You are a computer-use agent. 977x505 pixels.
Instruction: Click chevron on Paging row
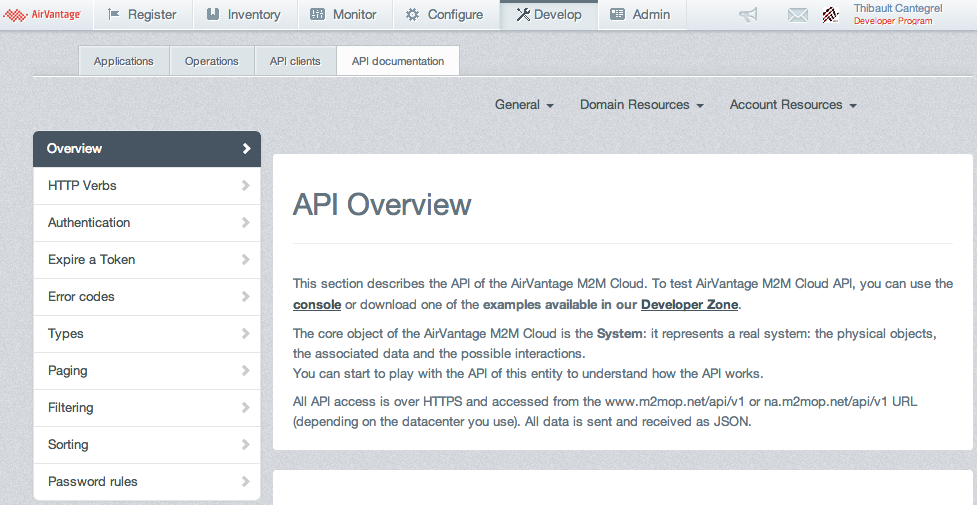(245, 370)
